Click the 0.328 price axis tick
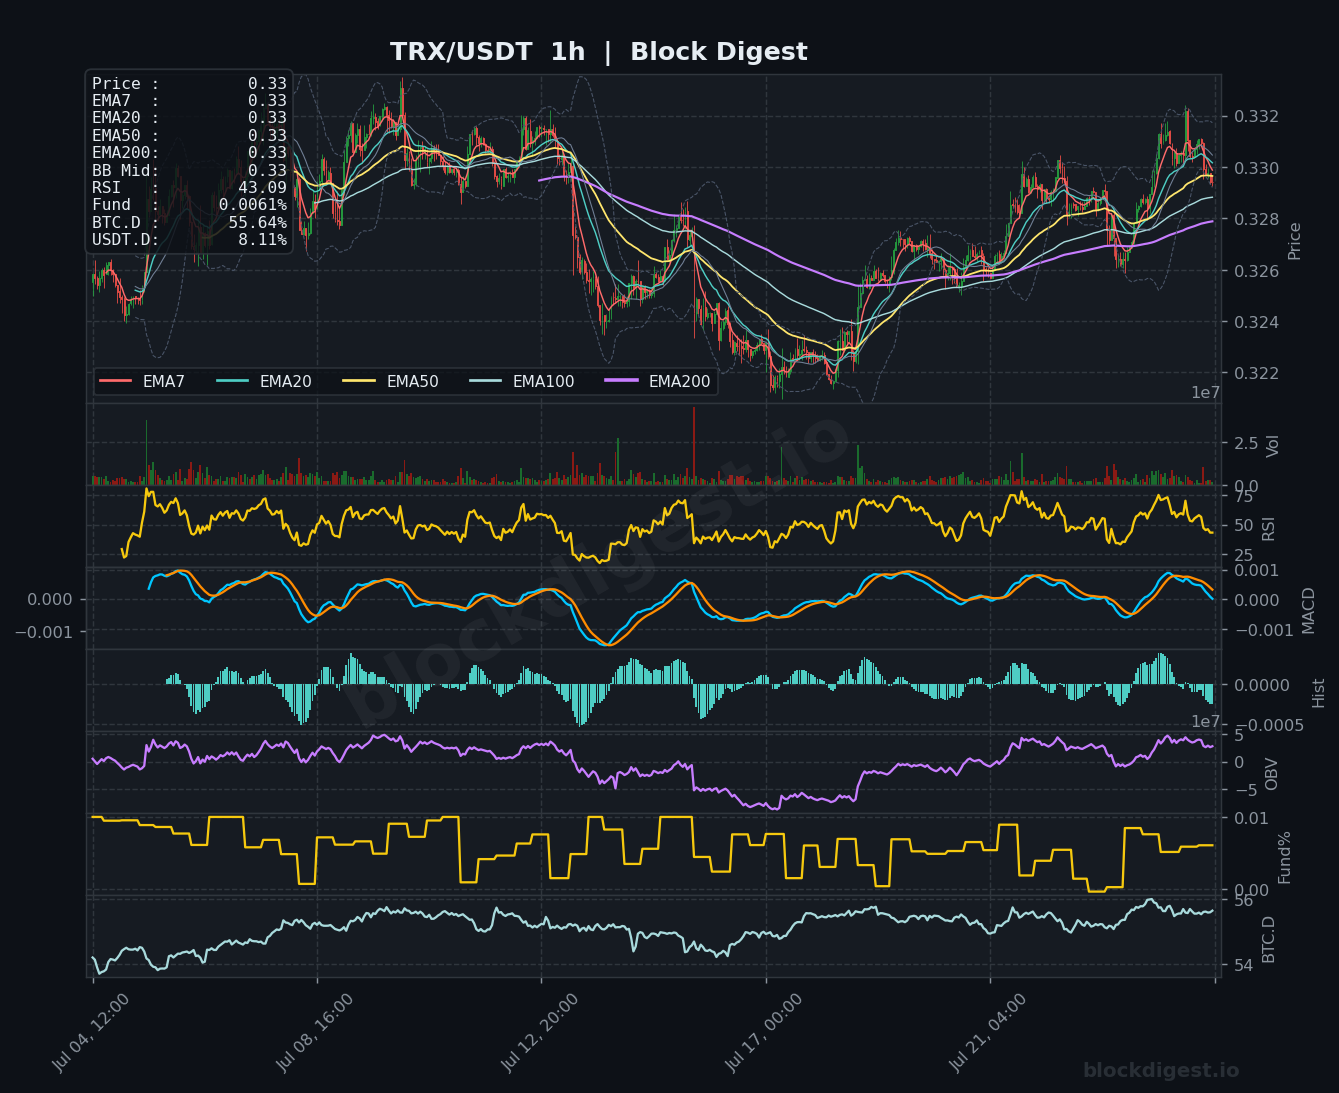Viewport: 1339px width, 1093px height. [x=1256, y=219]
